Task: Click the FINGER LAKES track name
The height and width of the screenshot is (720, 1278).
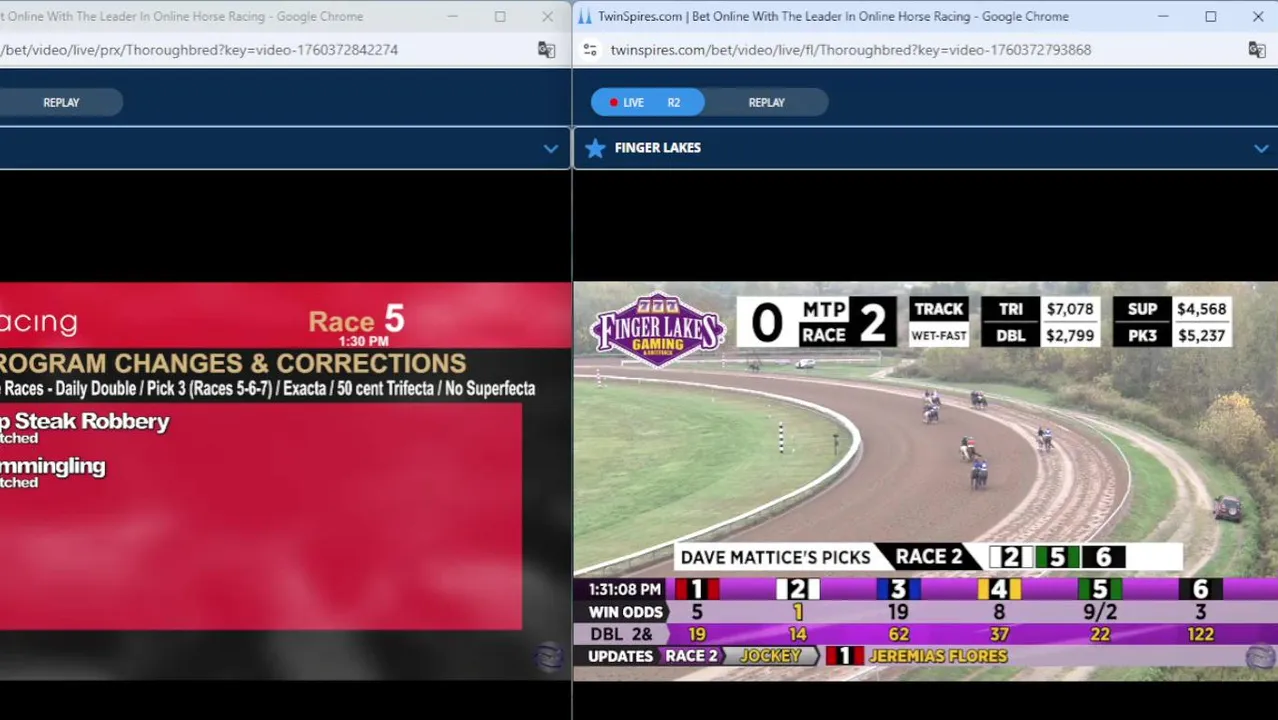Action: (657, 148)
